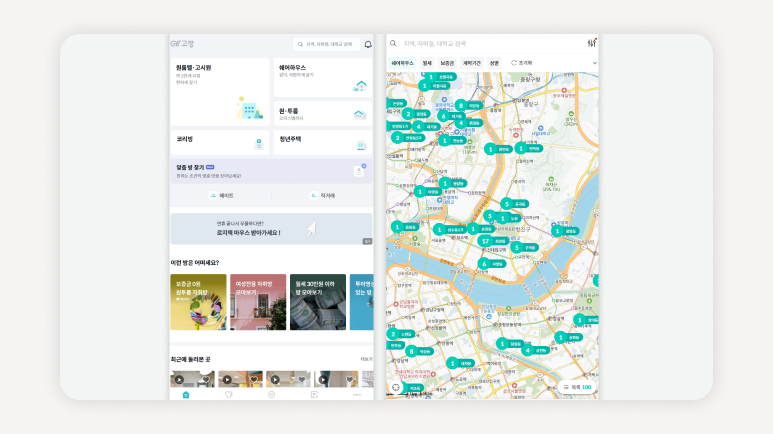Select the teal map cluster marker showing 8 near the top
This screenshot has height=434, width=773.
click(x=467, y=106)
